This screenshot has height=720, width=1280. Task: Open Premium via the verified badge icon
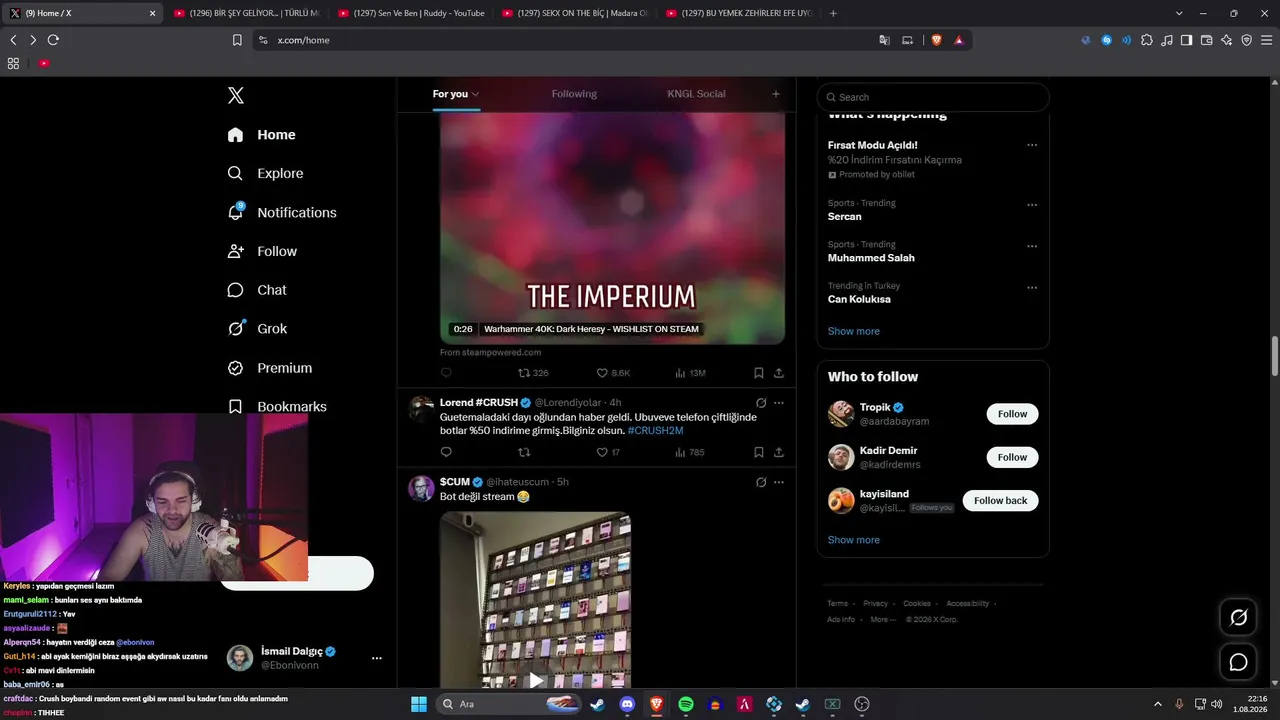click(x=235, y=368)
